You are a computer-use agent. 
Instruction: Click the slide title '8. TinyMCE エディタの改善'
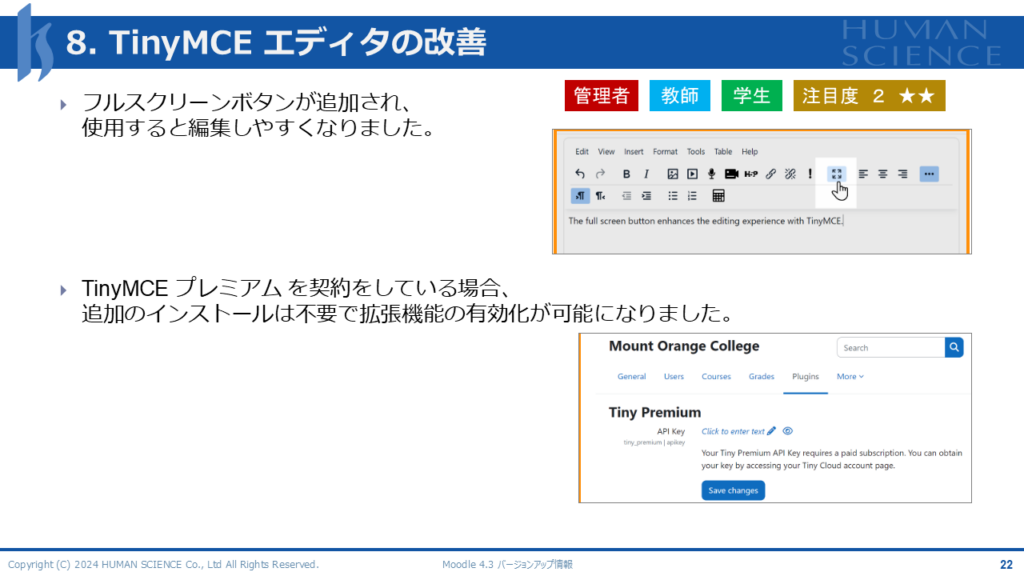pos(276,42)
